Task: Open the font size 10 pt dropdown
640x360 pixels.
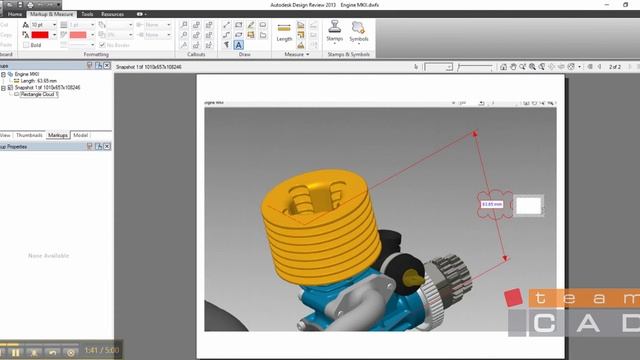Action: coord(54,25)
